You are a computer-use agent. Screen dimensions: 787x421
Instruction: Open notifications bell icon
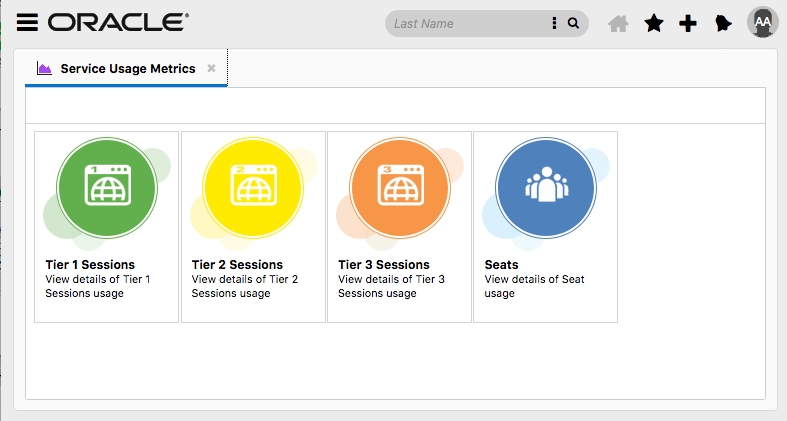723,24
